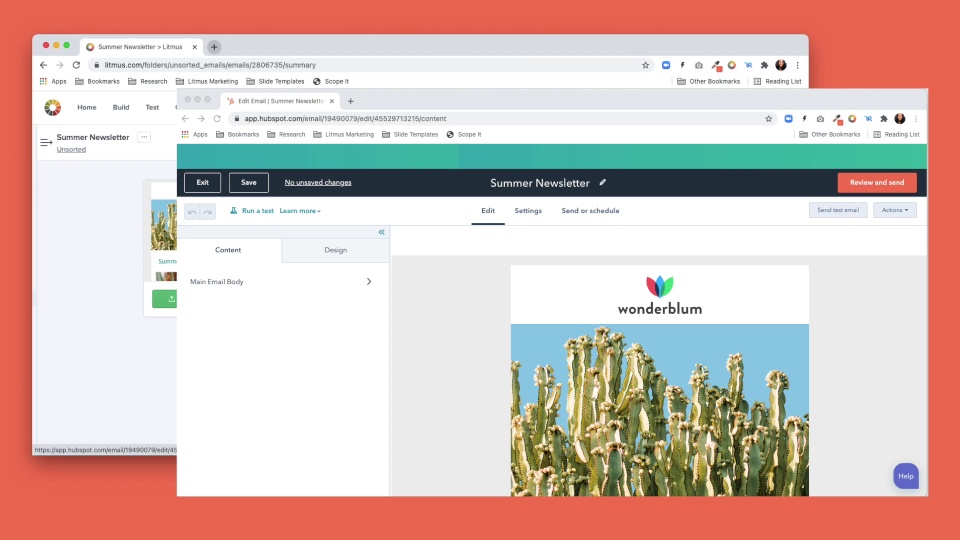Bookmark Litmus page with star icon
The height and width of the screenshot is (540, 960).
tap(645, 65)
